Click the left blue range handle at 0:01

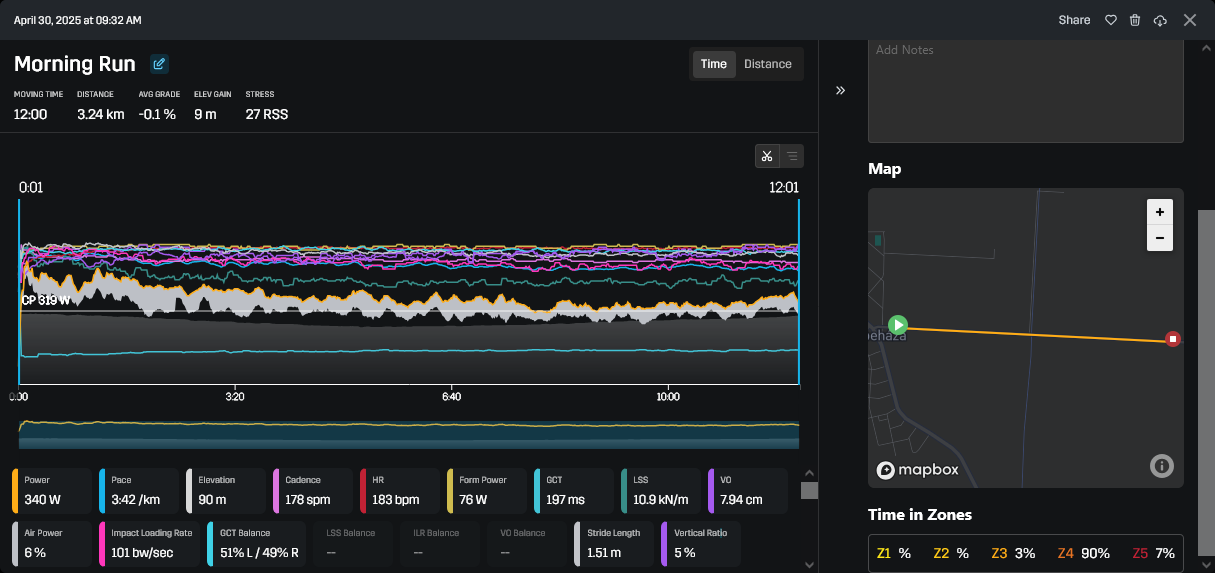pyautogui.click(x=19, y=290)
